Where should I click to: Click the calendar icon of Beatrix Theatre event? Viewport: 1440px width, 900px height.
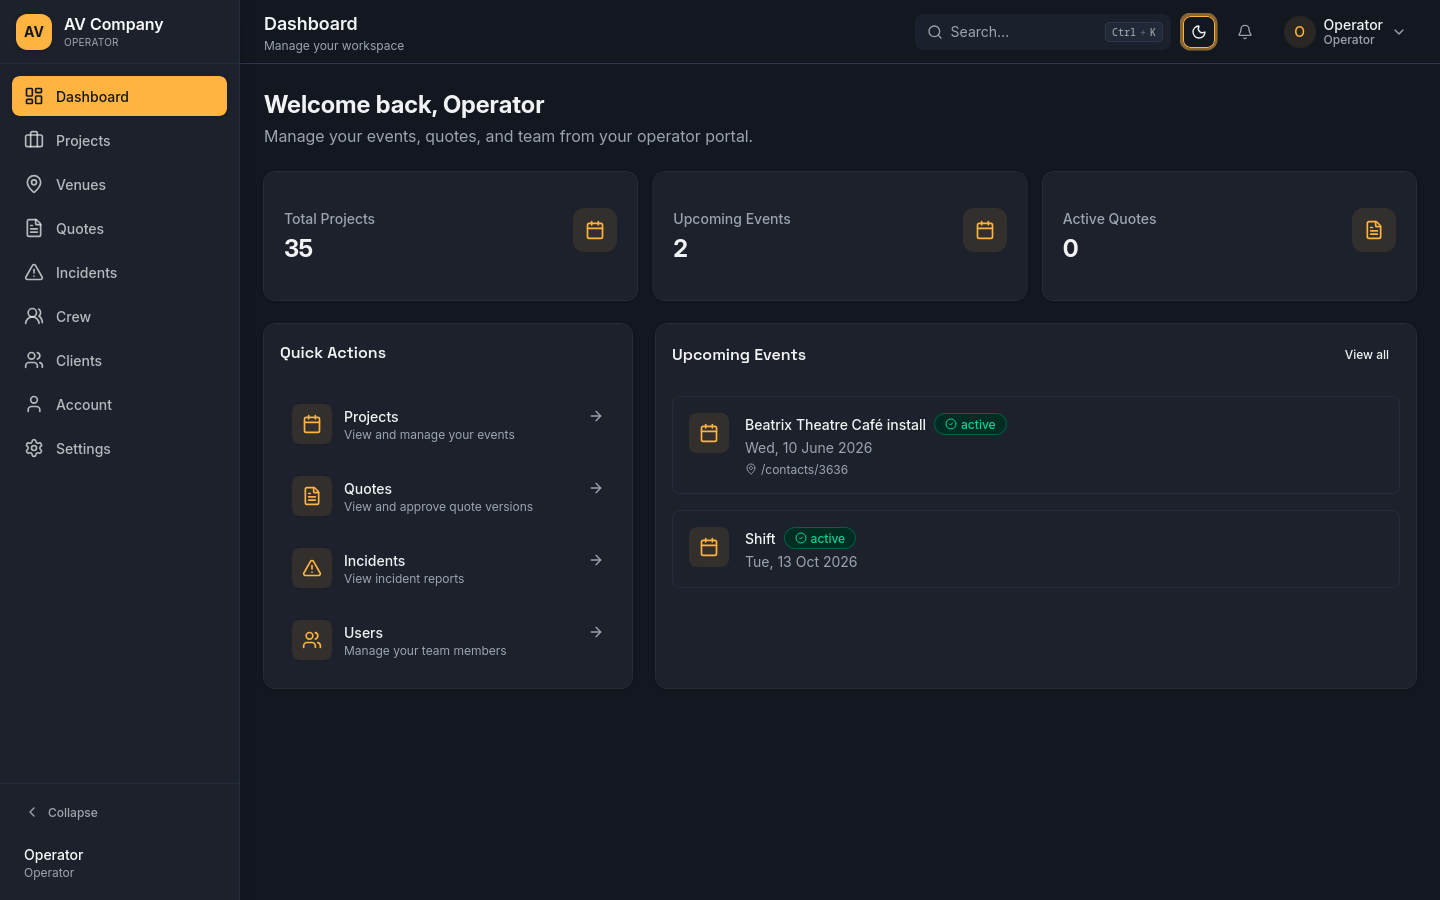709,433
